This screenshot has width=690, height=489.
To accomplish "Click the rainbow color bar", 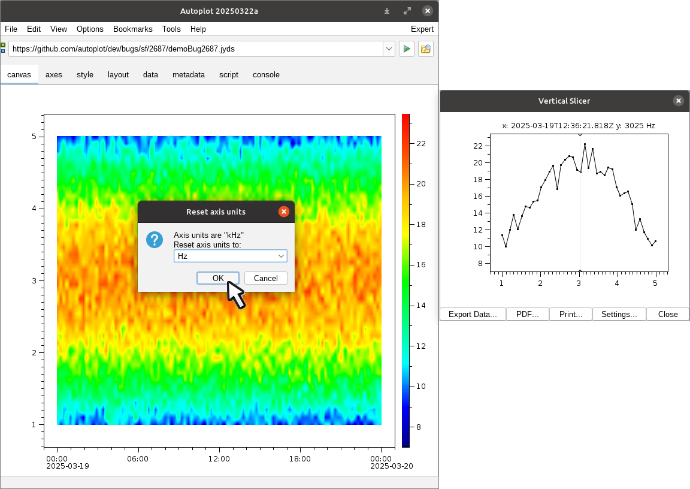I will click(406, 281).
